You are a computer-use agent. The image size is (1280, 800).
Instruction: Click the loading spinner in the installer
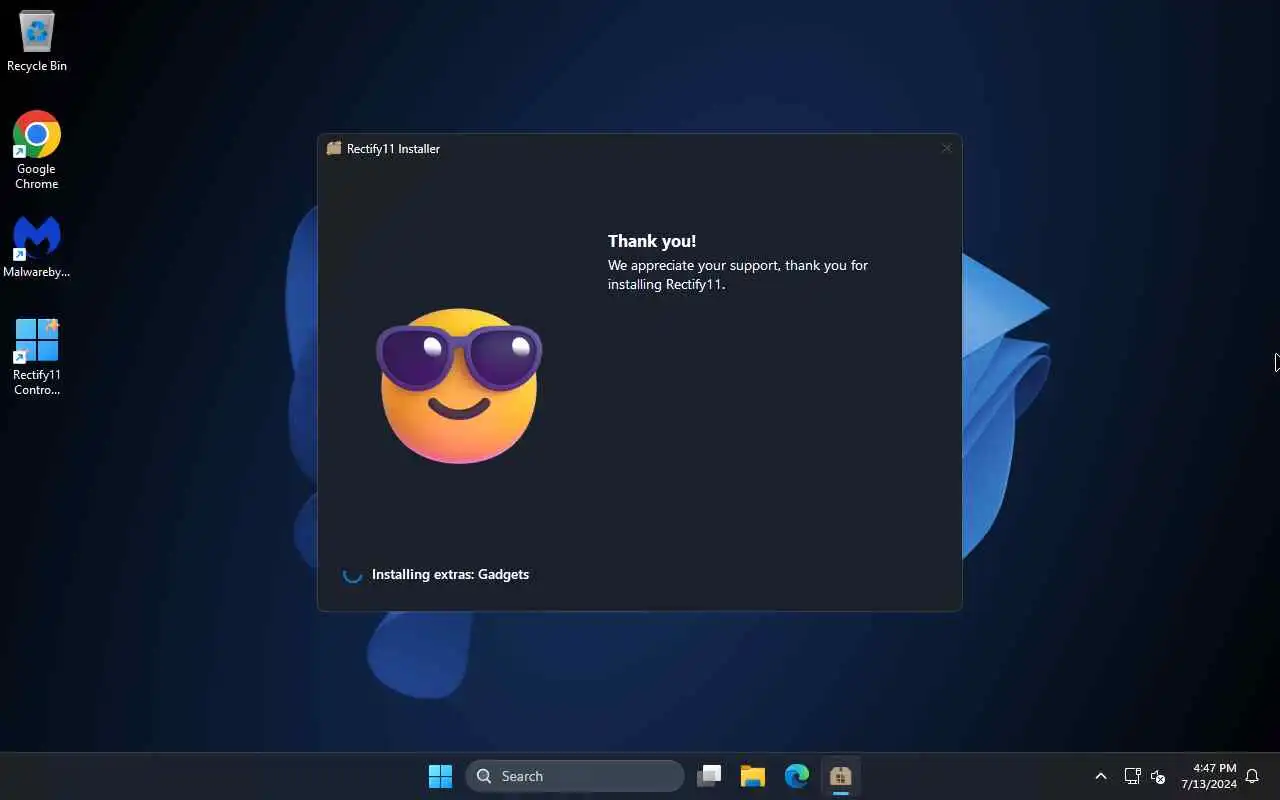352,574
